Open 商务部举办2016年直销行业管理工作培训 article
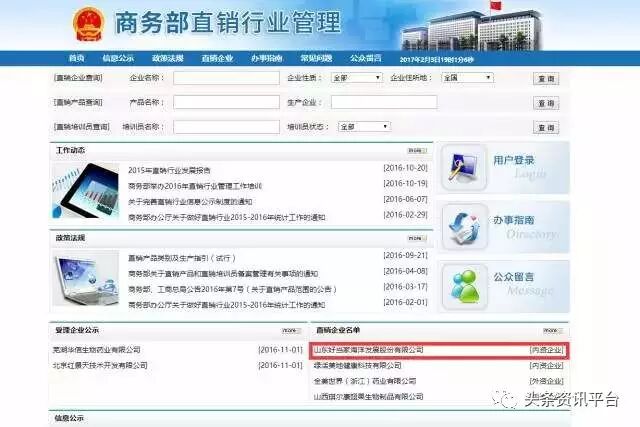The width and height of the screenshot is (640, 427). [195, 186]
